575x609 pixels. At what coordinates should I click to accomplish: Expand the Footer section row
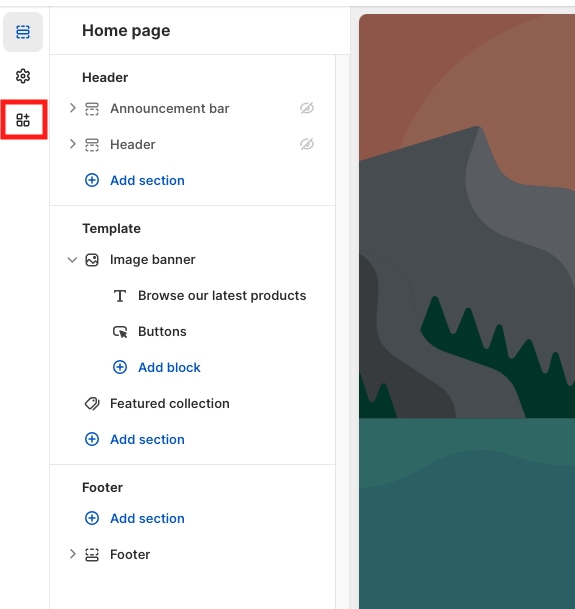click(72, 554)
